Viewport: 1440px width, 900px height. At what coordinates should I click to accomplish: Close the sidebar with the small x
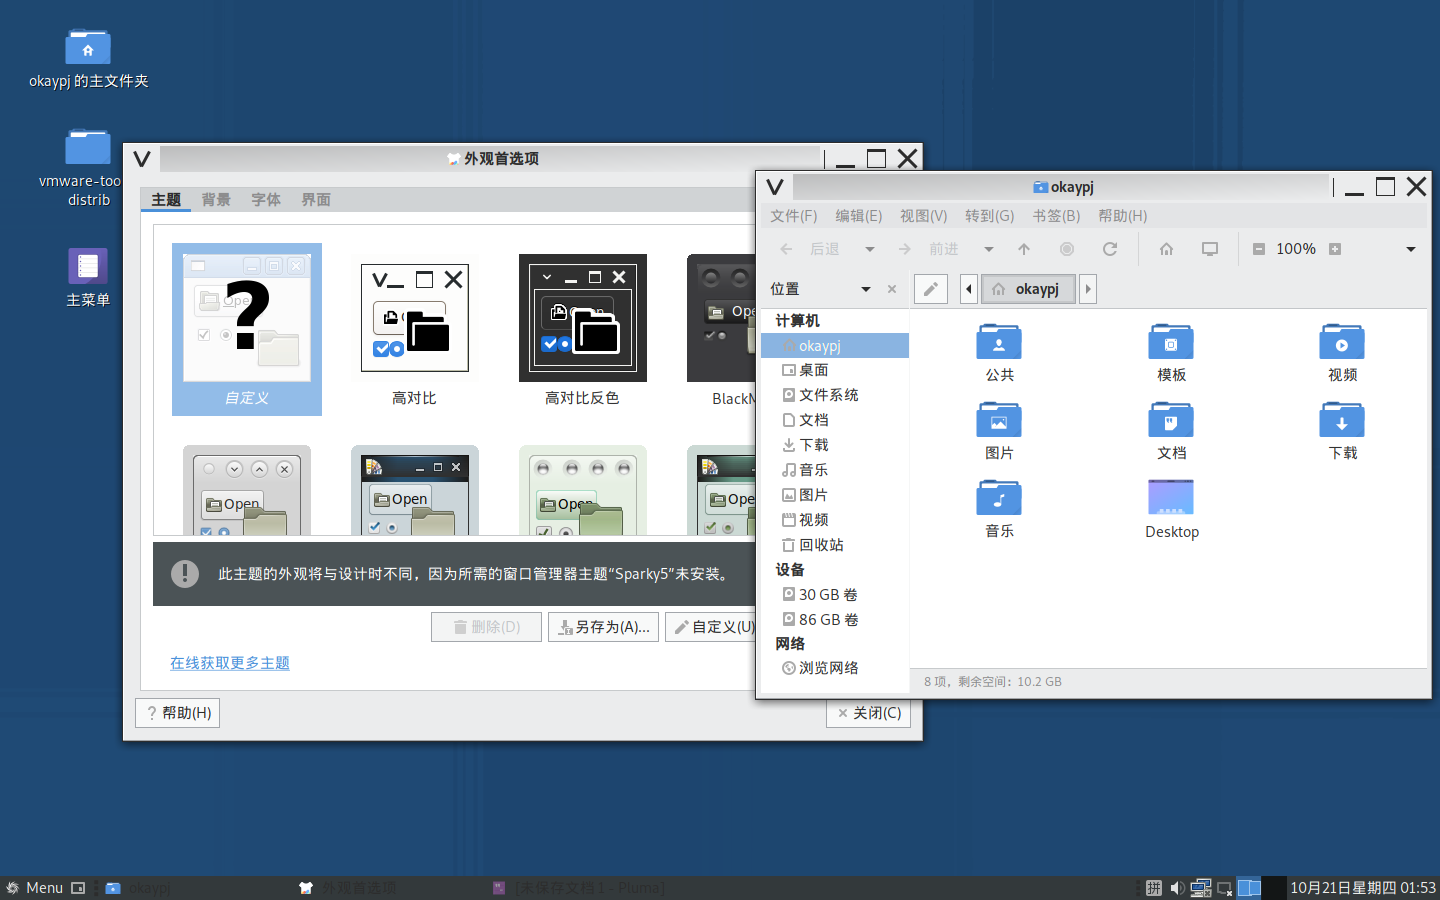(x=892, y=289)
